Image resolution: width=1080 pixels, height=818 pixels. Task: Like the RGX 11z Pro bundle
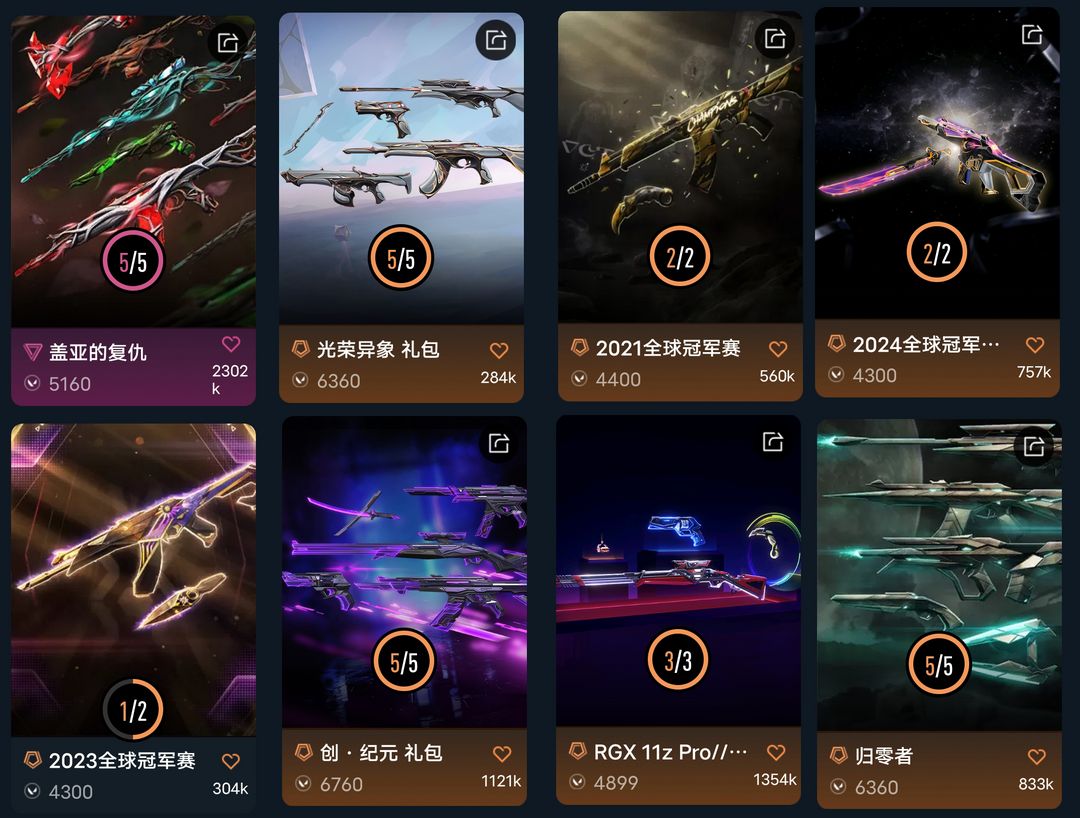[776, 753]
